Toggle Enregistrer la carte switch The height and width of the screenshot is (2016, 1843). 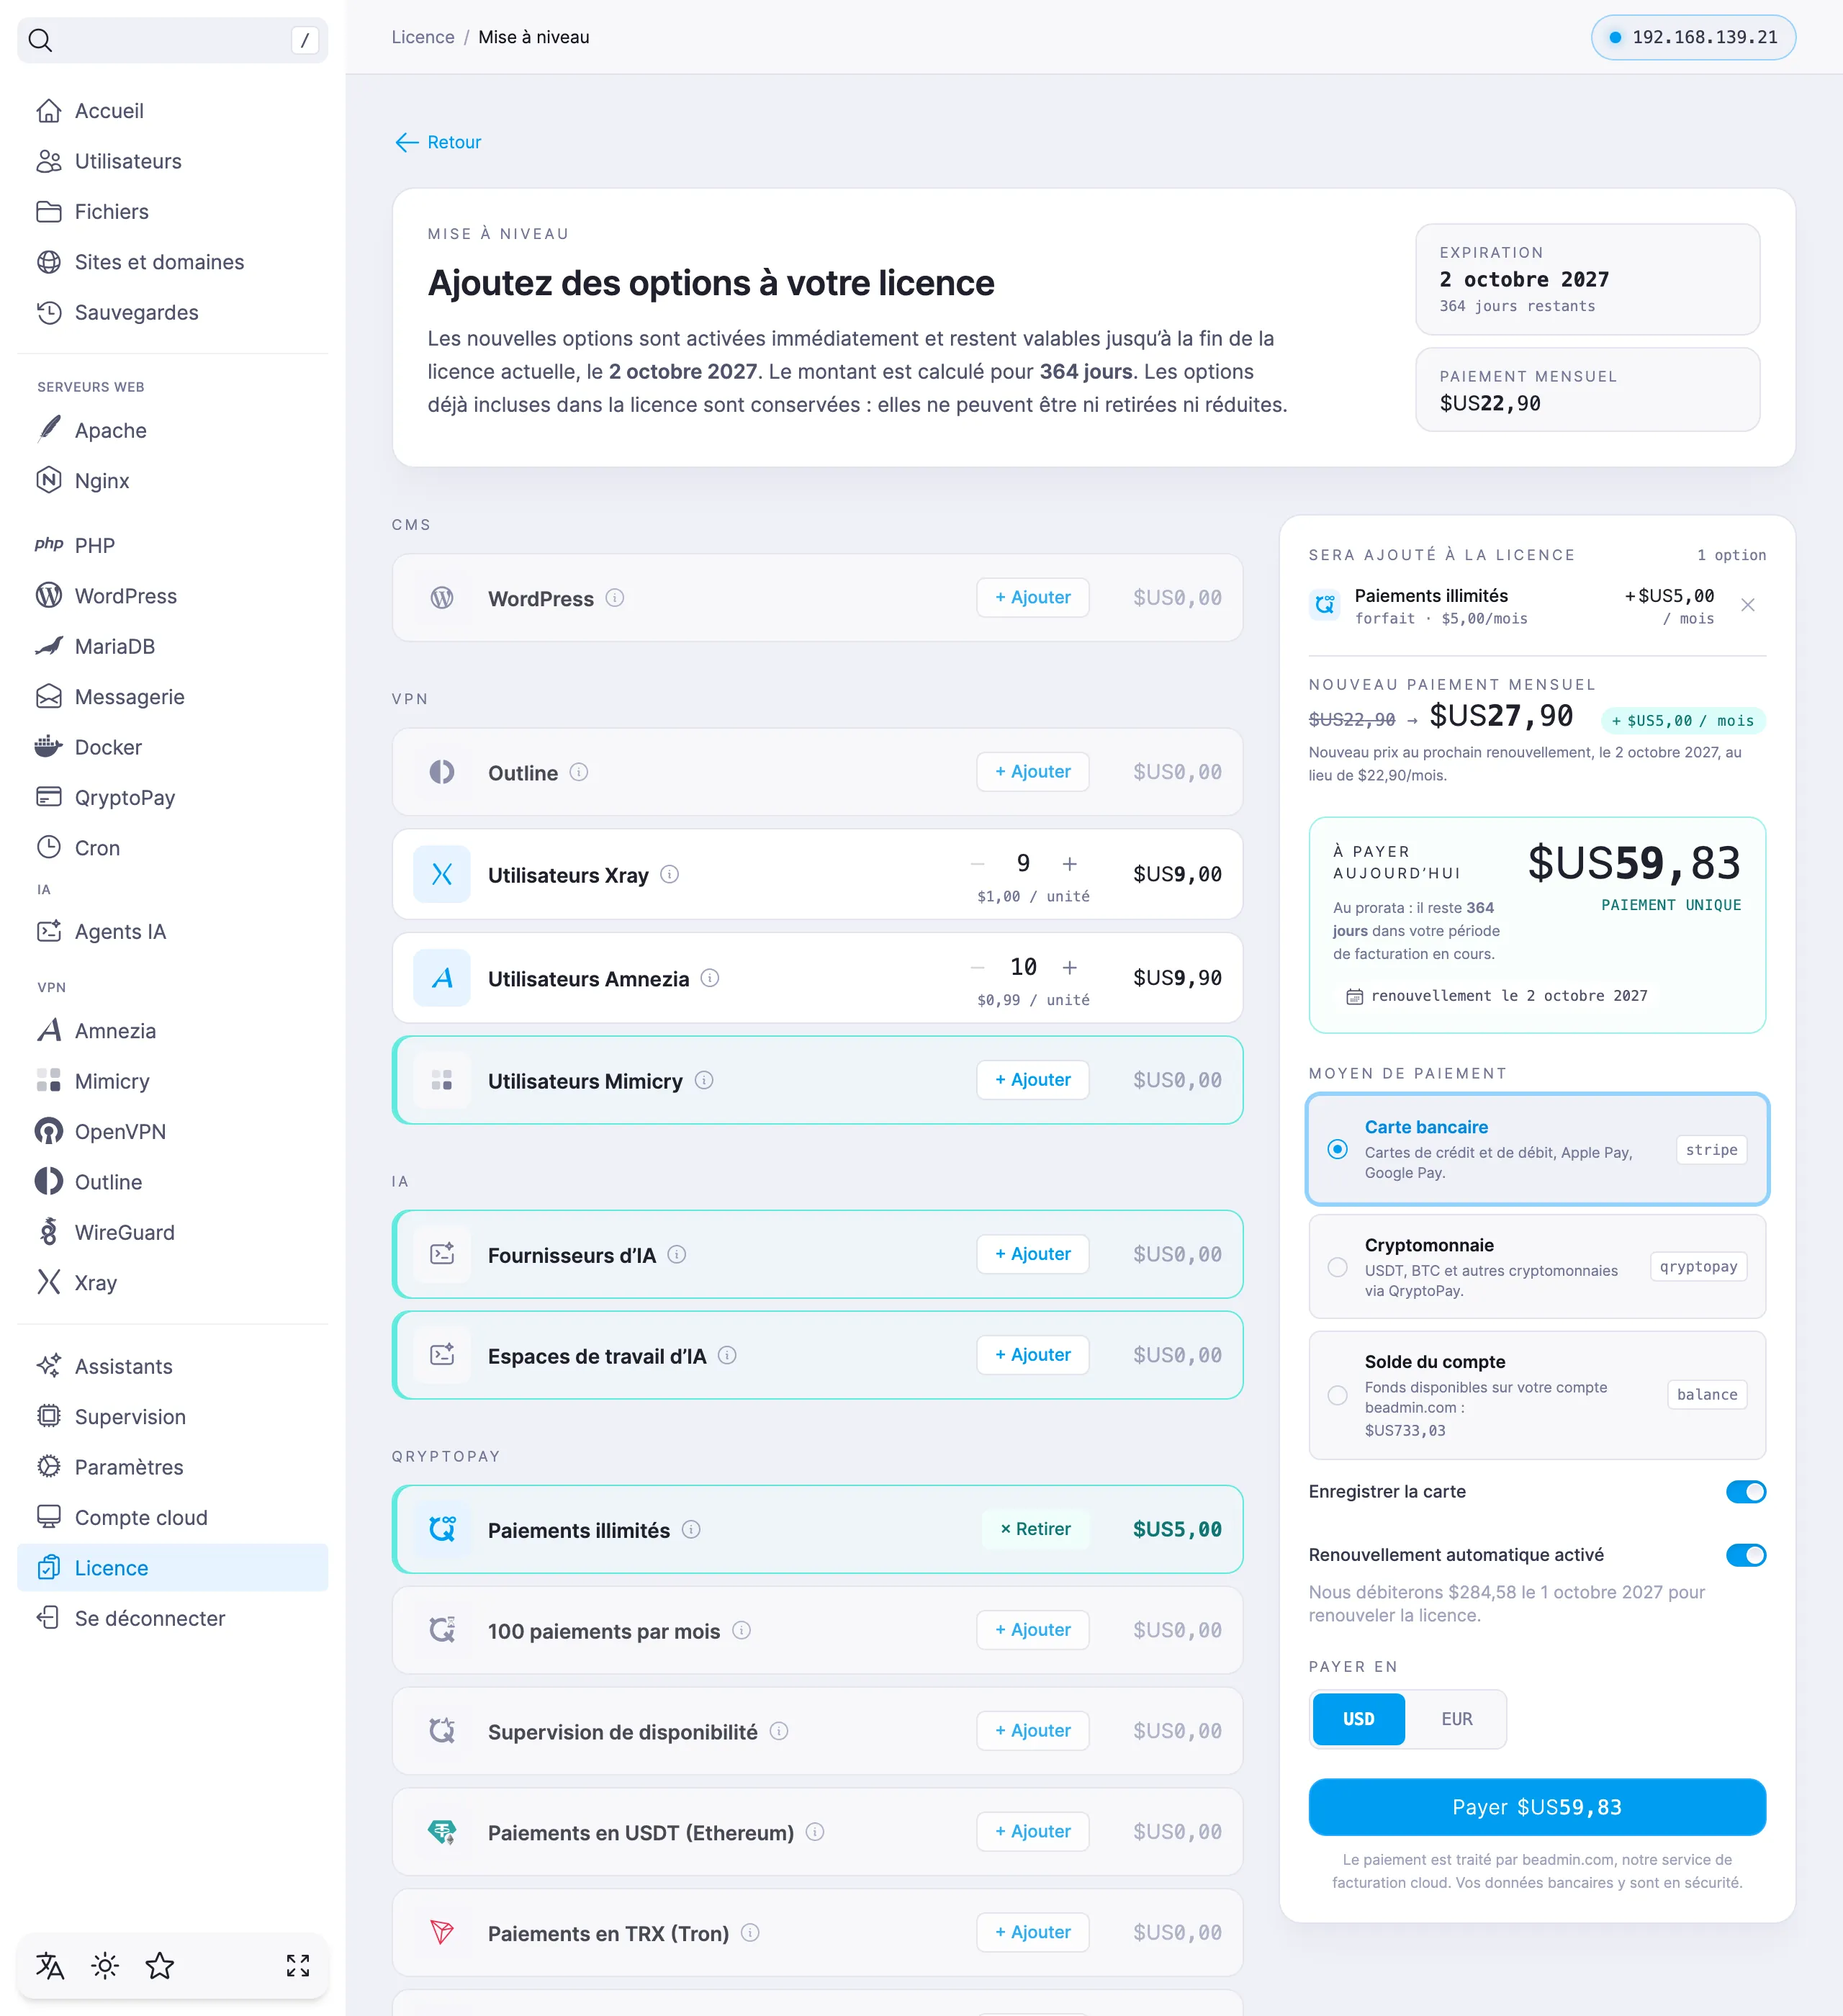pos(1746,1492)
